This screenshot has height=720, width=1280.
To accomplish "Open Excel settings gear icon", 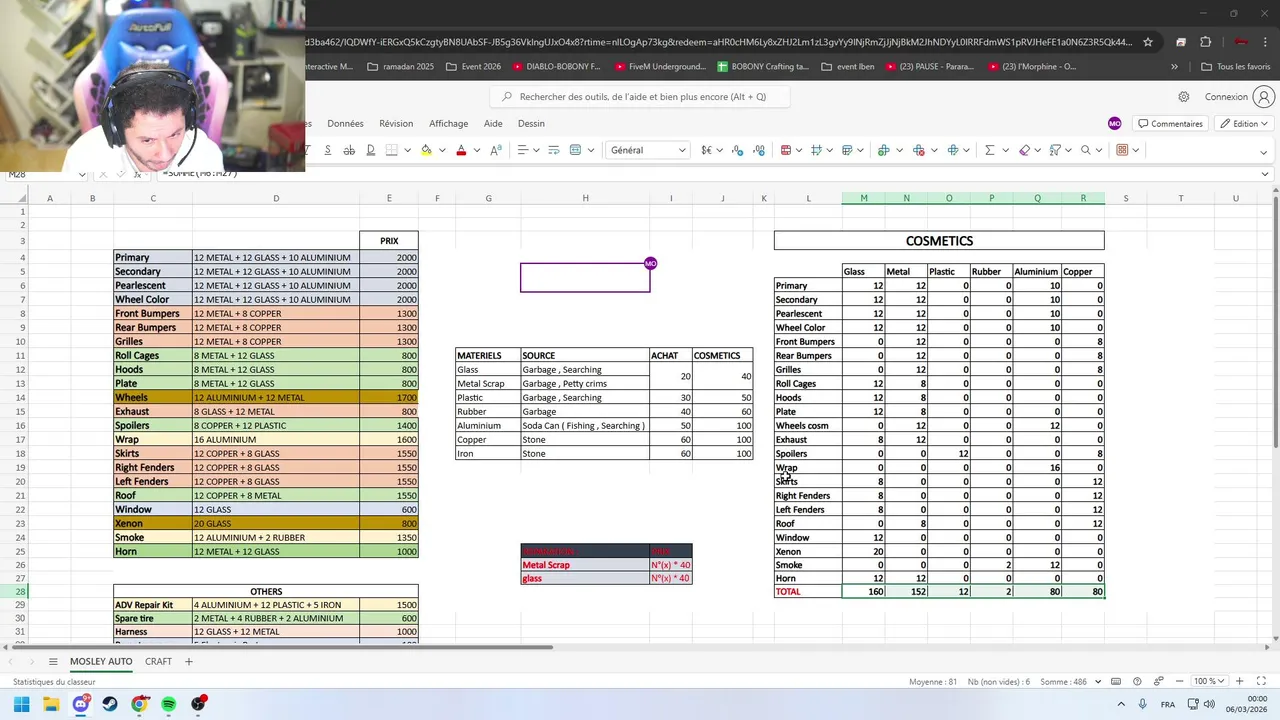I will 1184,97.
